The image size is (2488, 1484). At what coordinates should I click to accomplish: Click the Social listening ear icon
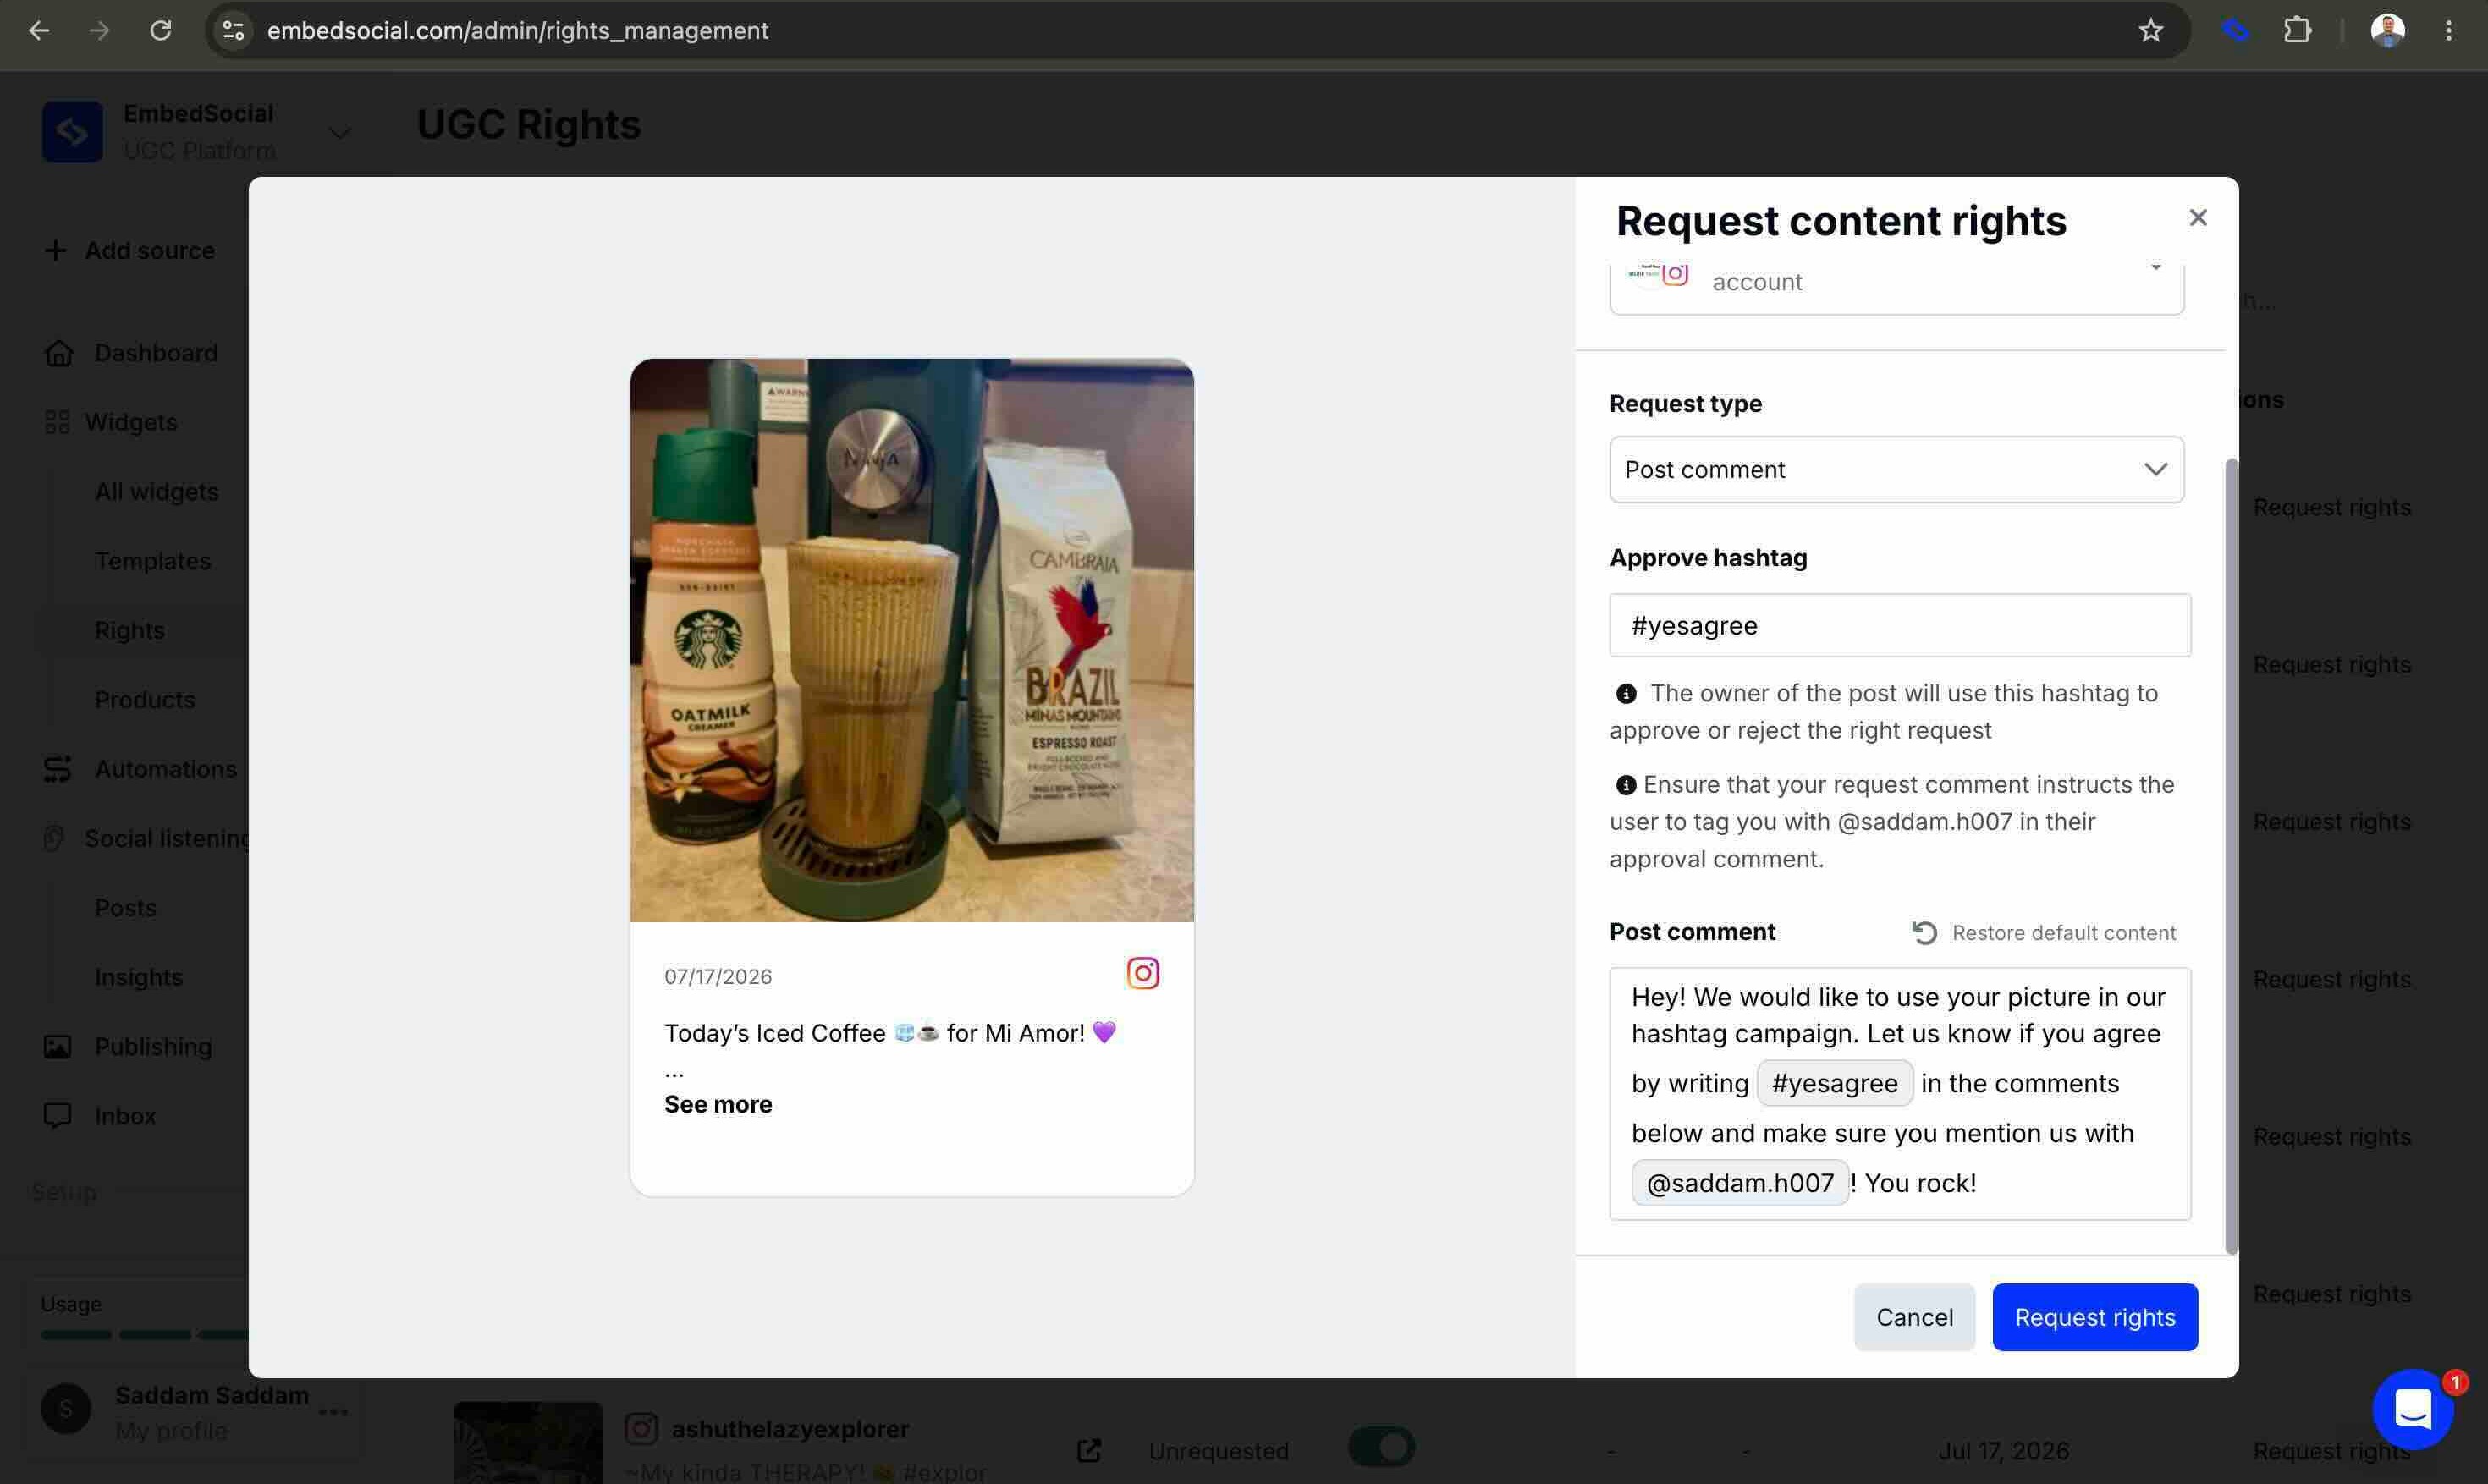coord(54,838)
